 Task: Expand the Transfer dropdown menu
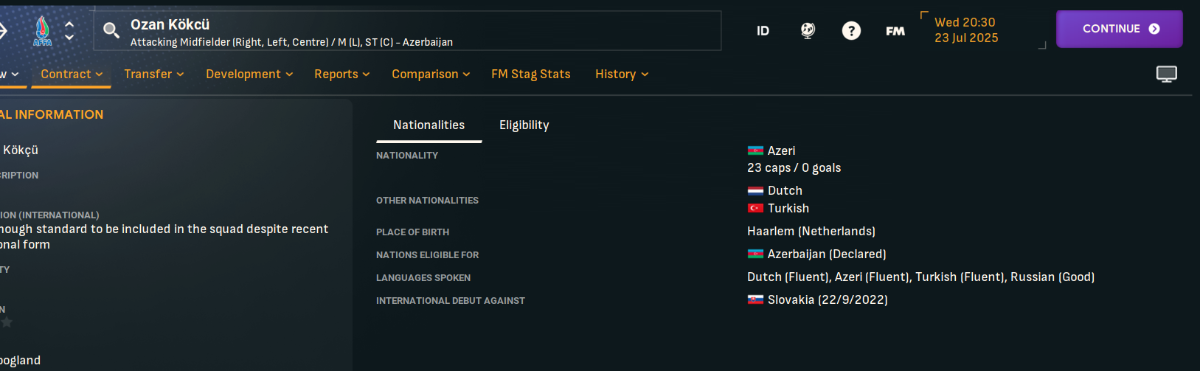coord(154,74)
